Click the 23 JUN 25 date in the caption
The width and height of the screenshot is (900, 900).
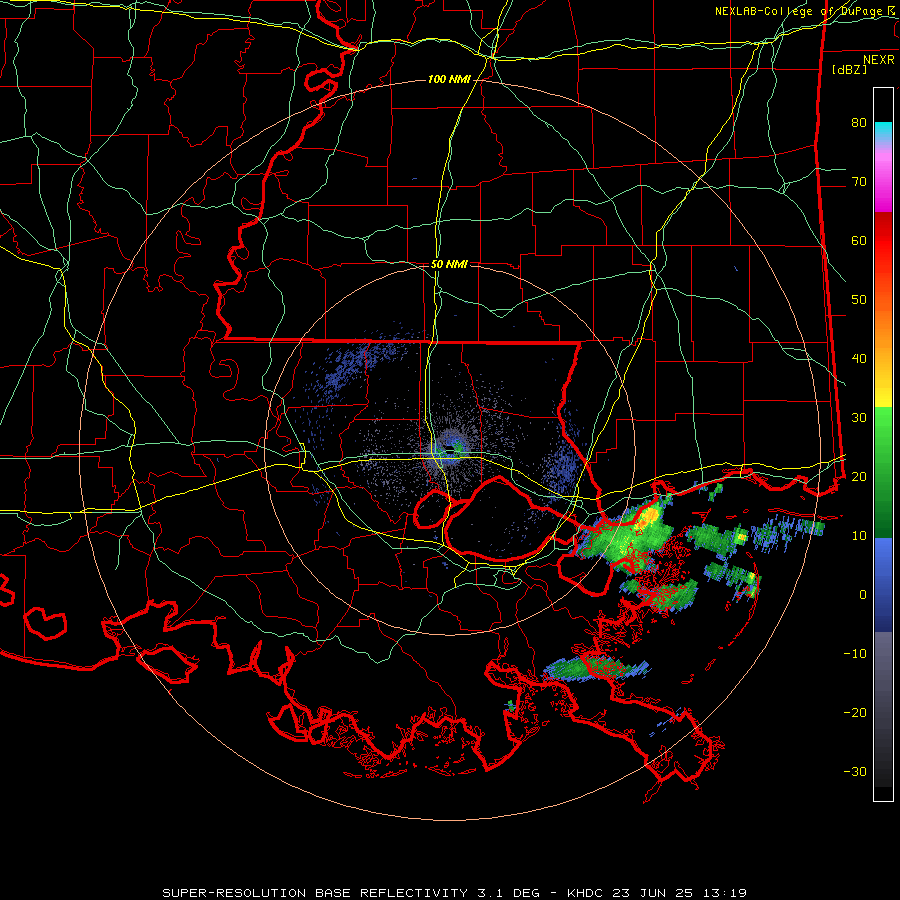[x=655, y=893]
